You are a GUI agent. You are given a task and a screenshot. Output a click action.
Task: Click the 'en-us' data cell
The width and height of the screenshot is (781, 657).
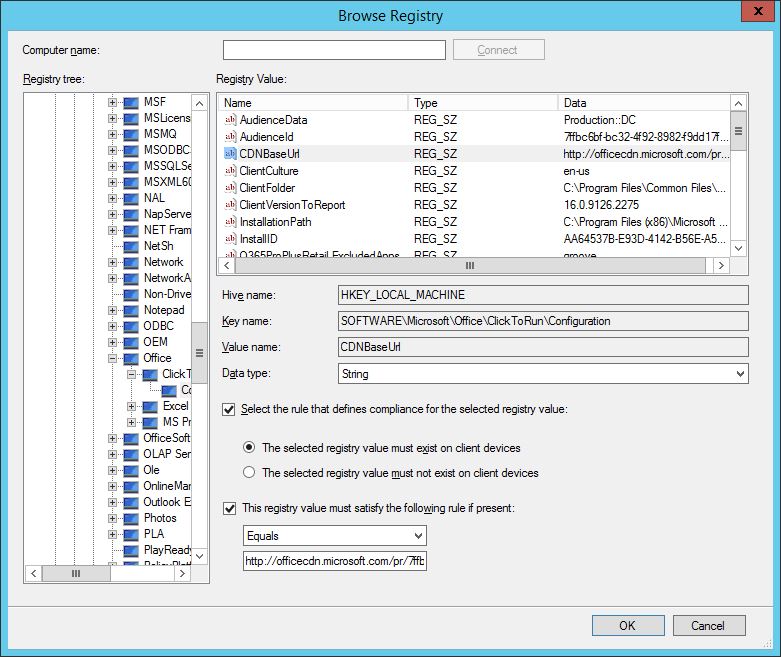tap(576, 171)
